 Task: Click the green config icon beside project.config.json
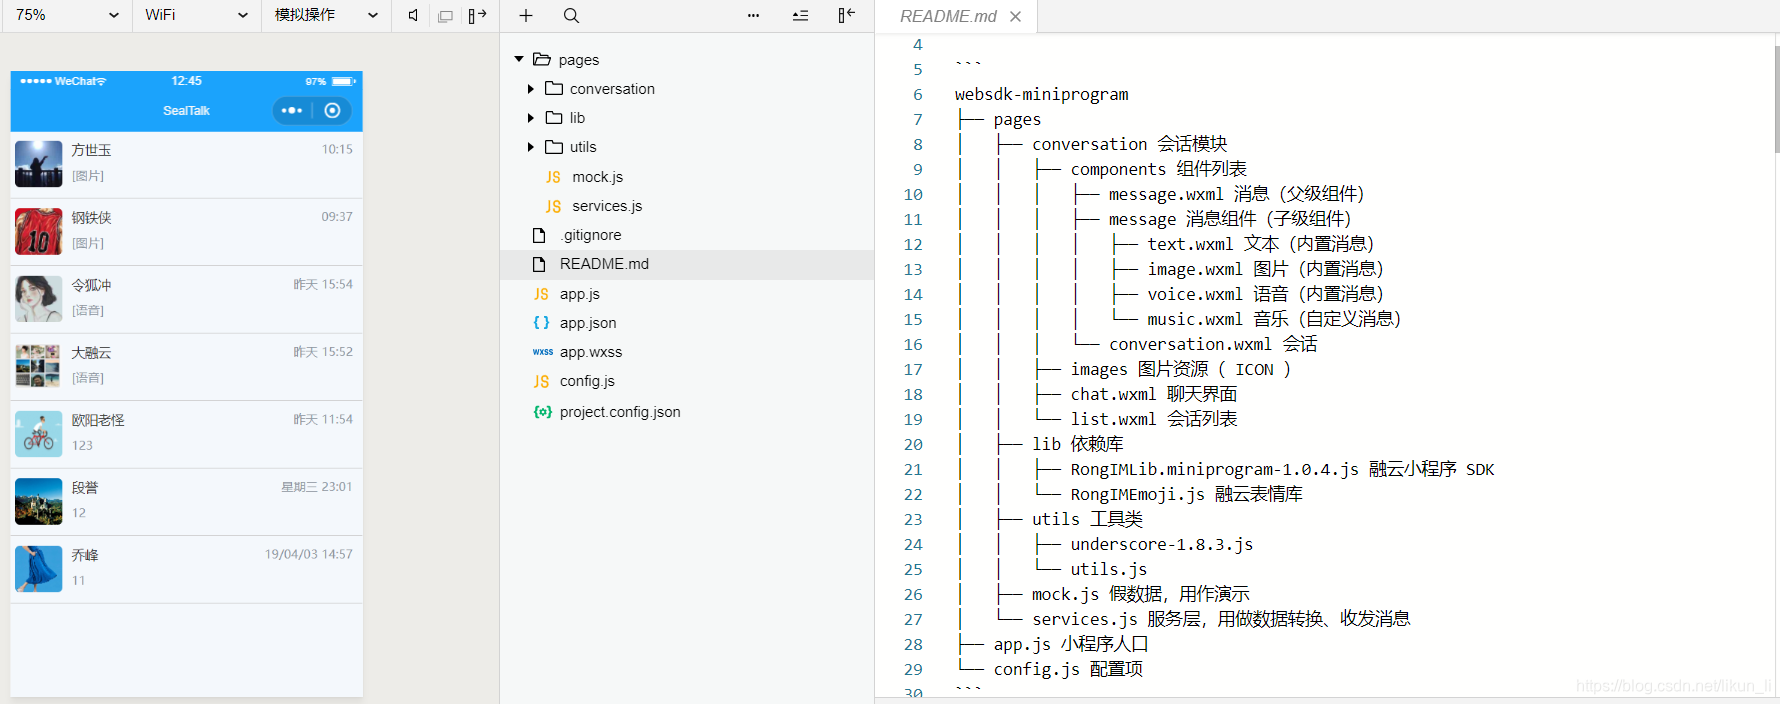[x=542, y=412]
